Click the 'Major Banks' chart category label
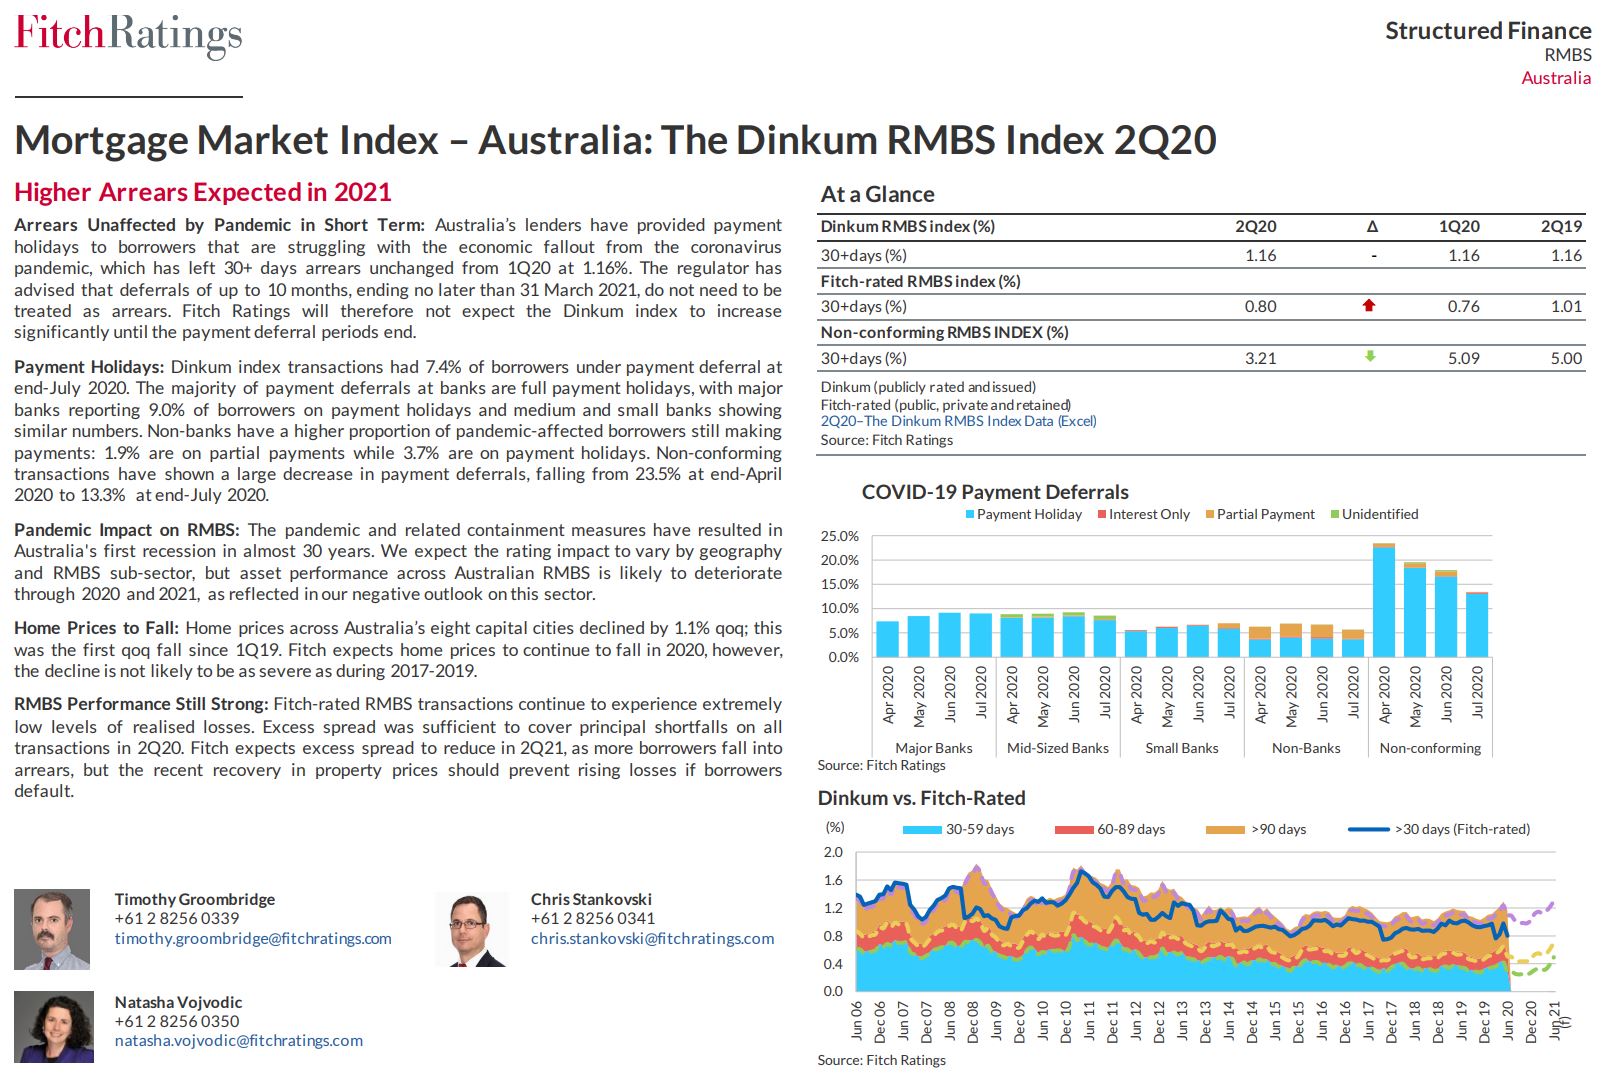The width and height of the screenshot is (1608, 1079). 934,748
